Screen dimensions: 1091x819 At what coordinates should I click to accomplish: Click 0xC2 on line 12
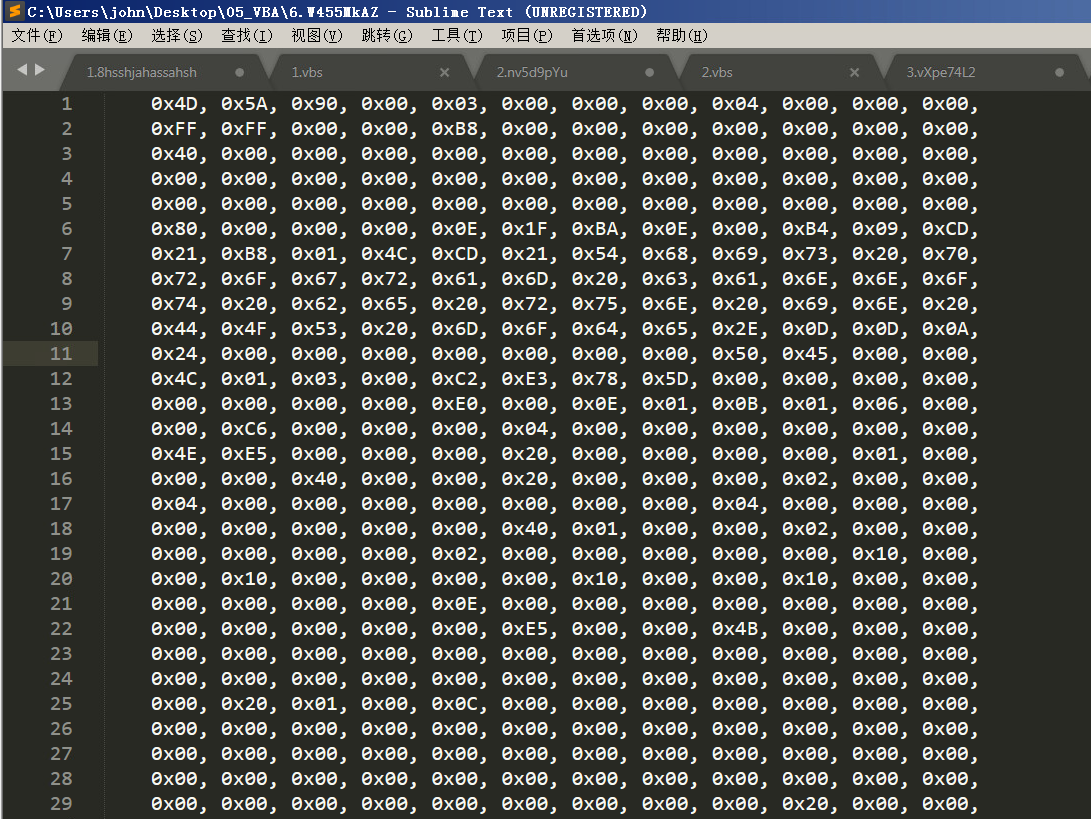tap(455, 379)
